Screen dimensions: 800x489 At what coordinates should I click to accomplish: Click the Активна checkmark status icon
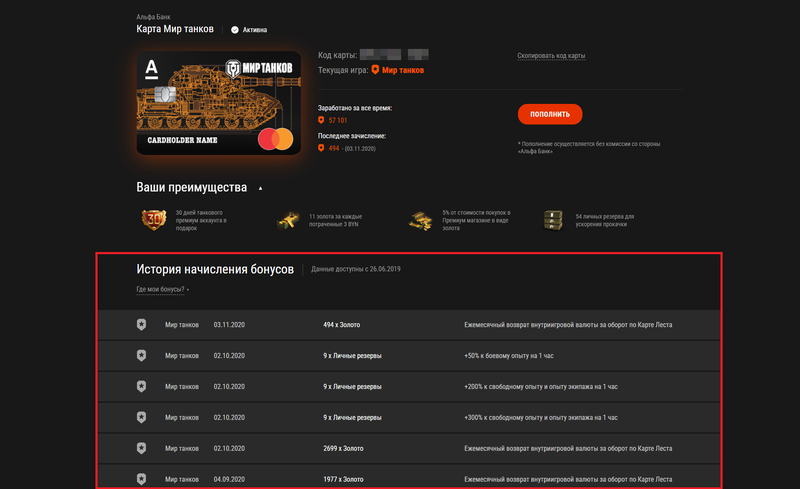pos(235,30)
